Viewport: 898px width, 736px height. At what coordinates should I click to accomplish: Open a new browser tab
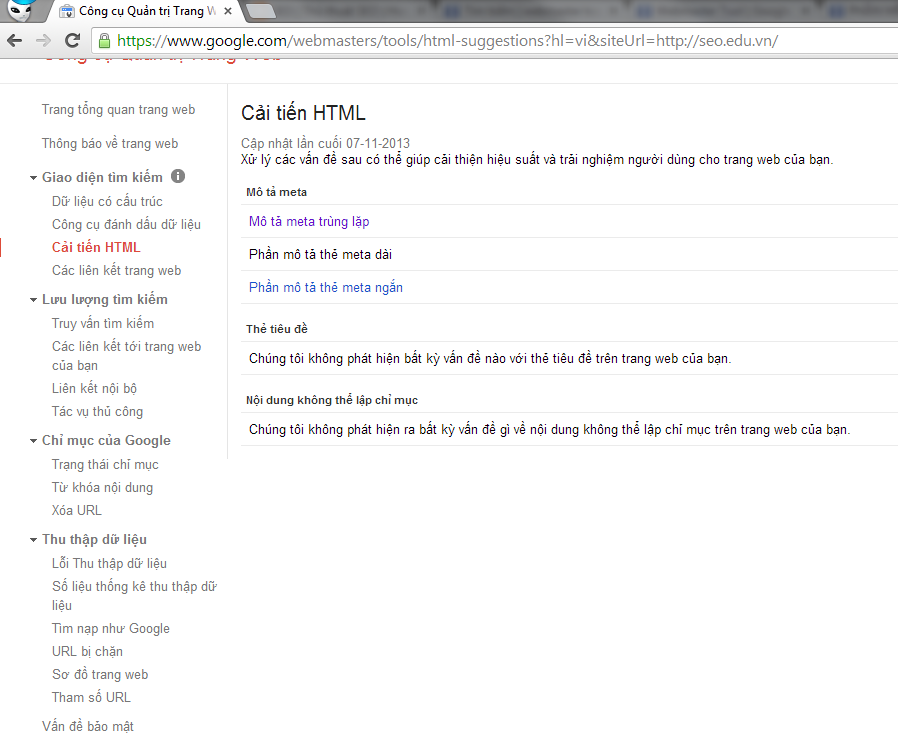261,11
